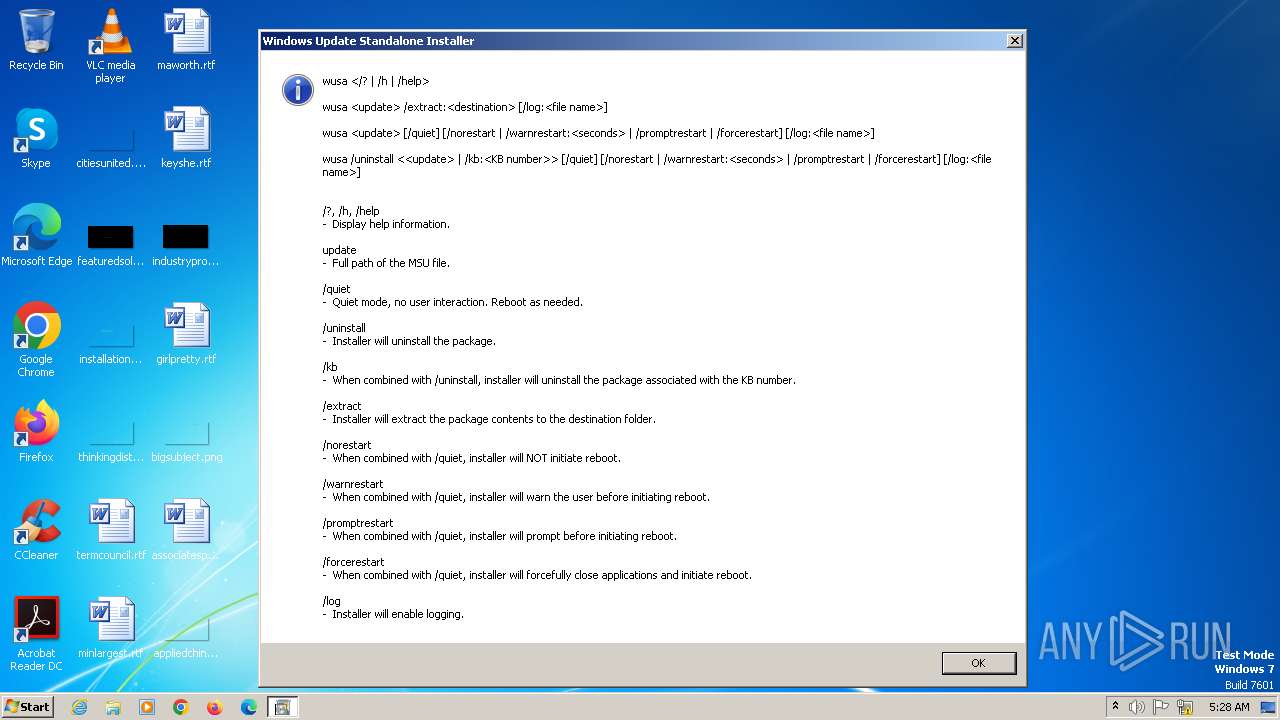Select the termcouncil.rtf desktop file

(111, 530)
